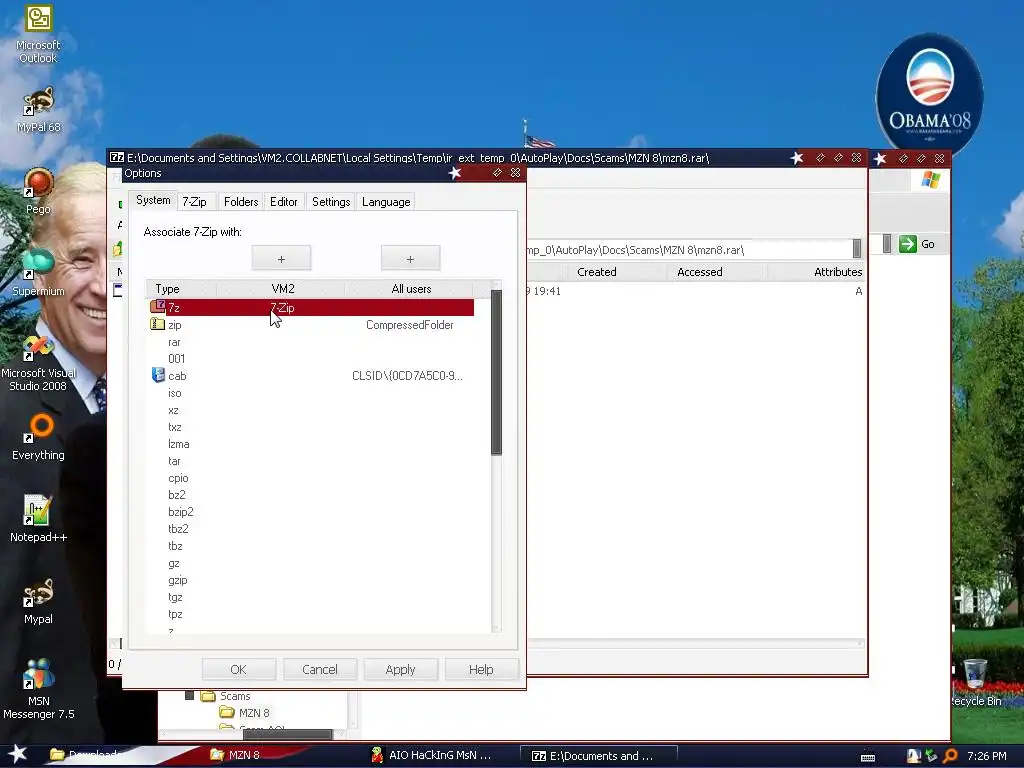Switch to AIO HaCkInG MsN taskbar window
This screenshot has width=1024, height=768.
coord(439,755)
